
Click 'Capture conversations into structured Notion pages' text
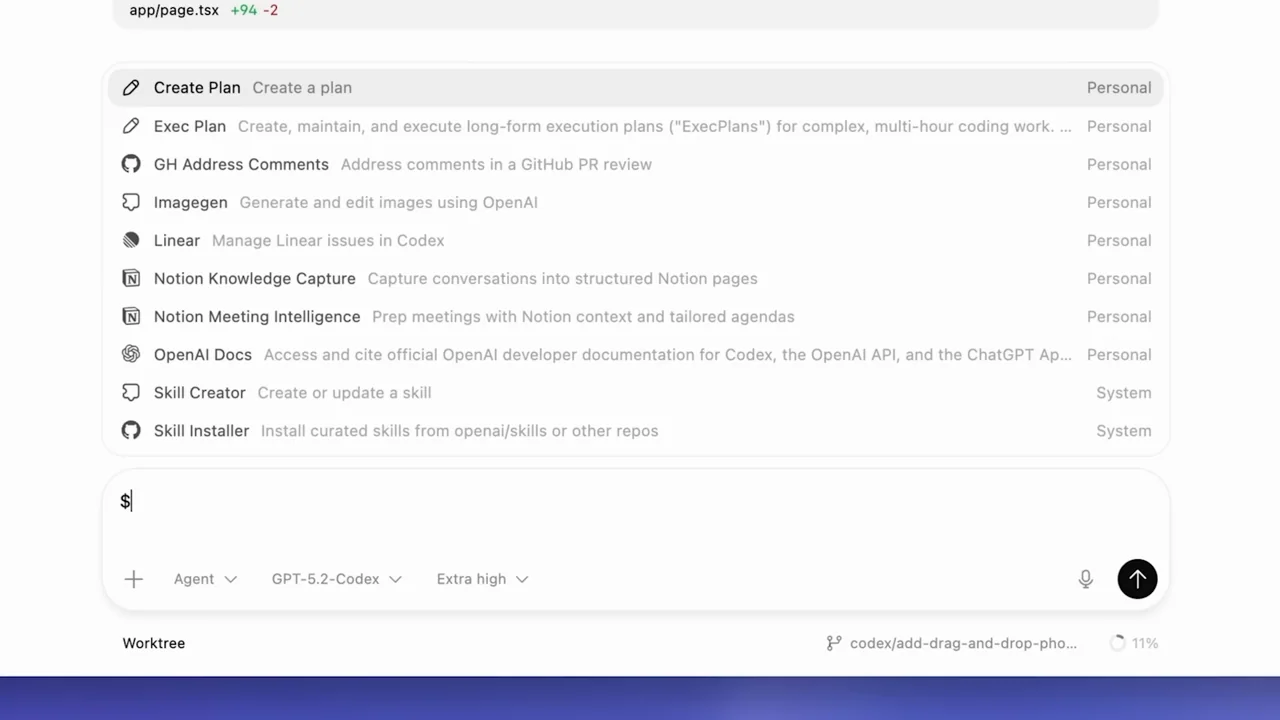pos(562,278)
